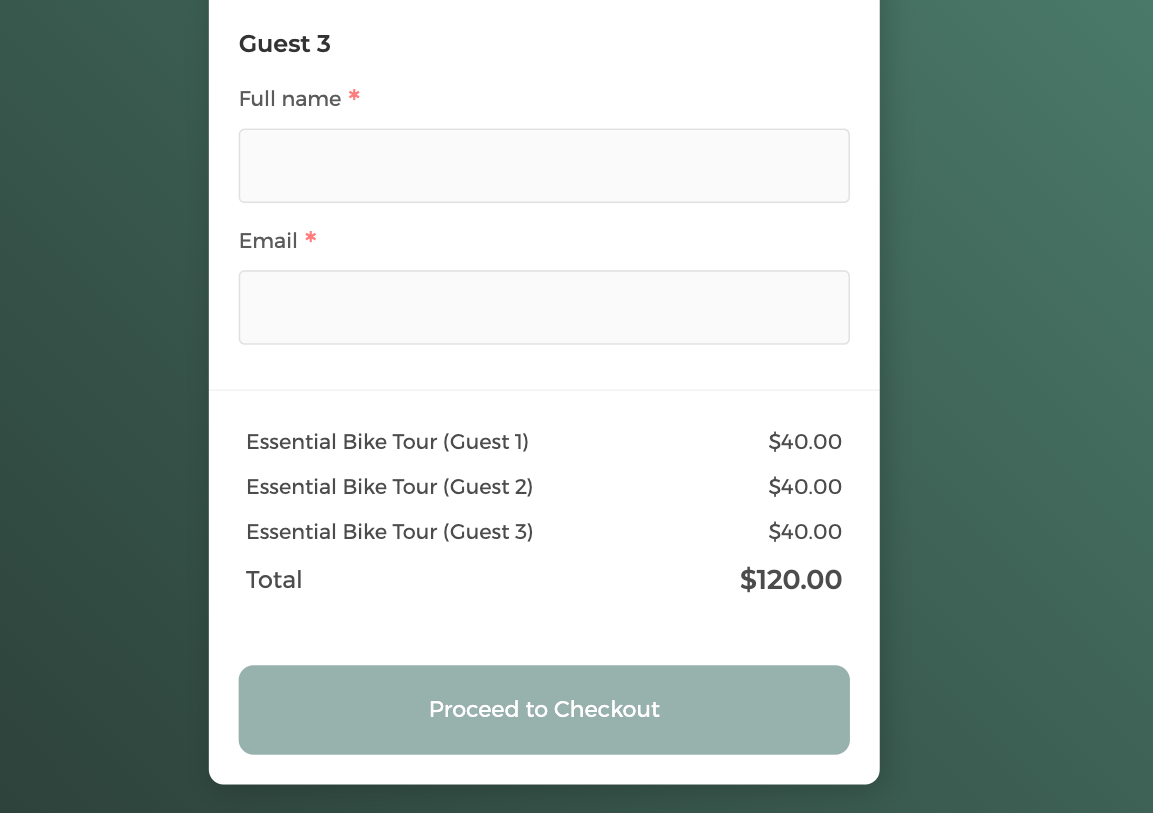Click the divider line above the order summary
This screenshot has height=813, width=1153.
[544, 390]
